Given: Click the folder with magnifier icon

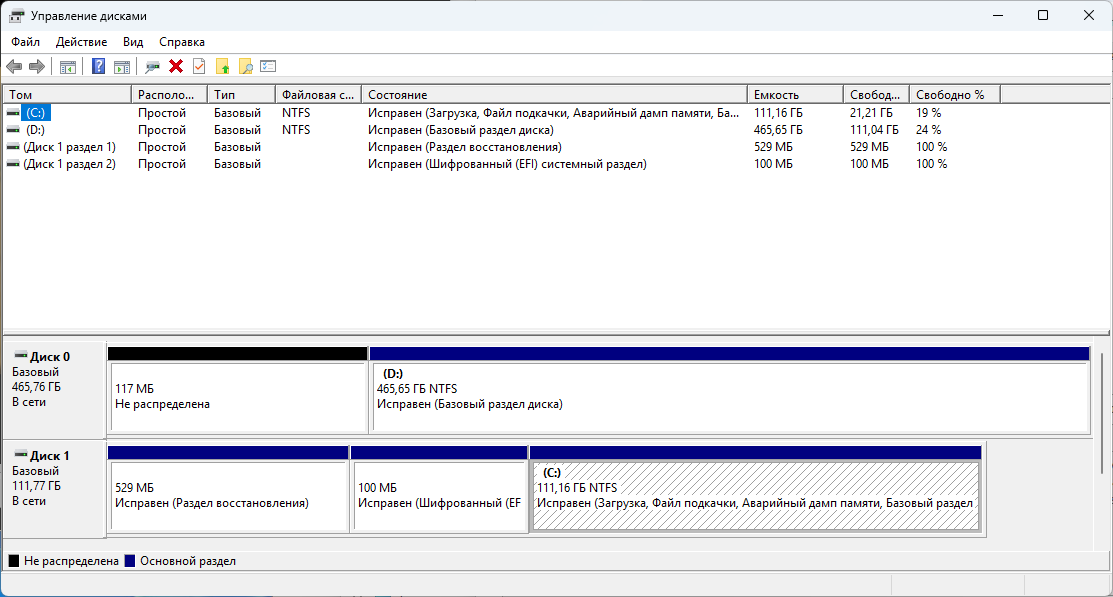Looking at the screenshot, I should (x=245, y=67).
